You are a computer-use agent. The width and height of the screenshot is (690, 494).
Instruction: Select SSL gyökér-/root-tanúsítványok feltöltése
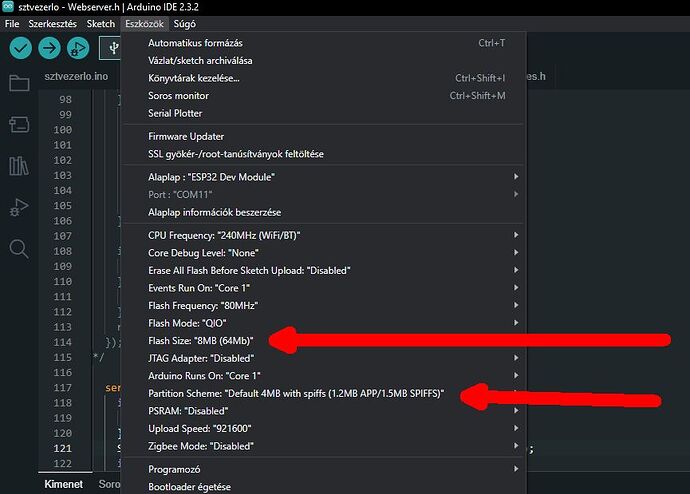[323, 154]
